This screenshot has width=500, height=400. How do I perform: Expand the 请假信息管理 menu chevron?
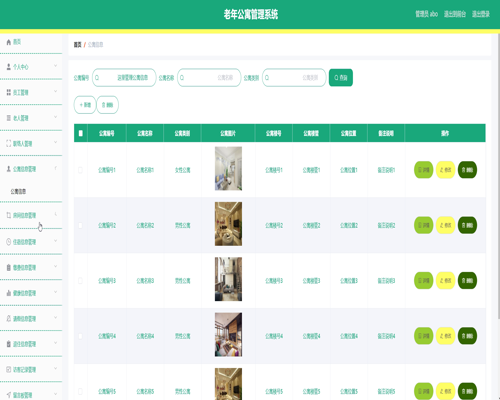coord(56,318)
